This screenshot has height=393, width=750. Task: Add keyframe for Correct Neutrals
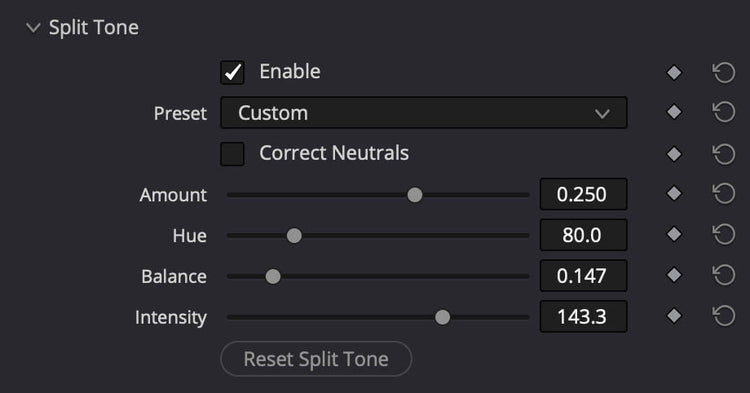pyautogui.click(x=674, y=154)
